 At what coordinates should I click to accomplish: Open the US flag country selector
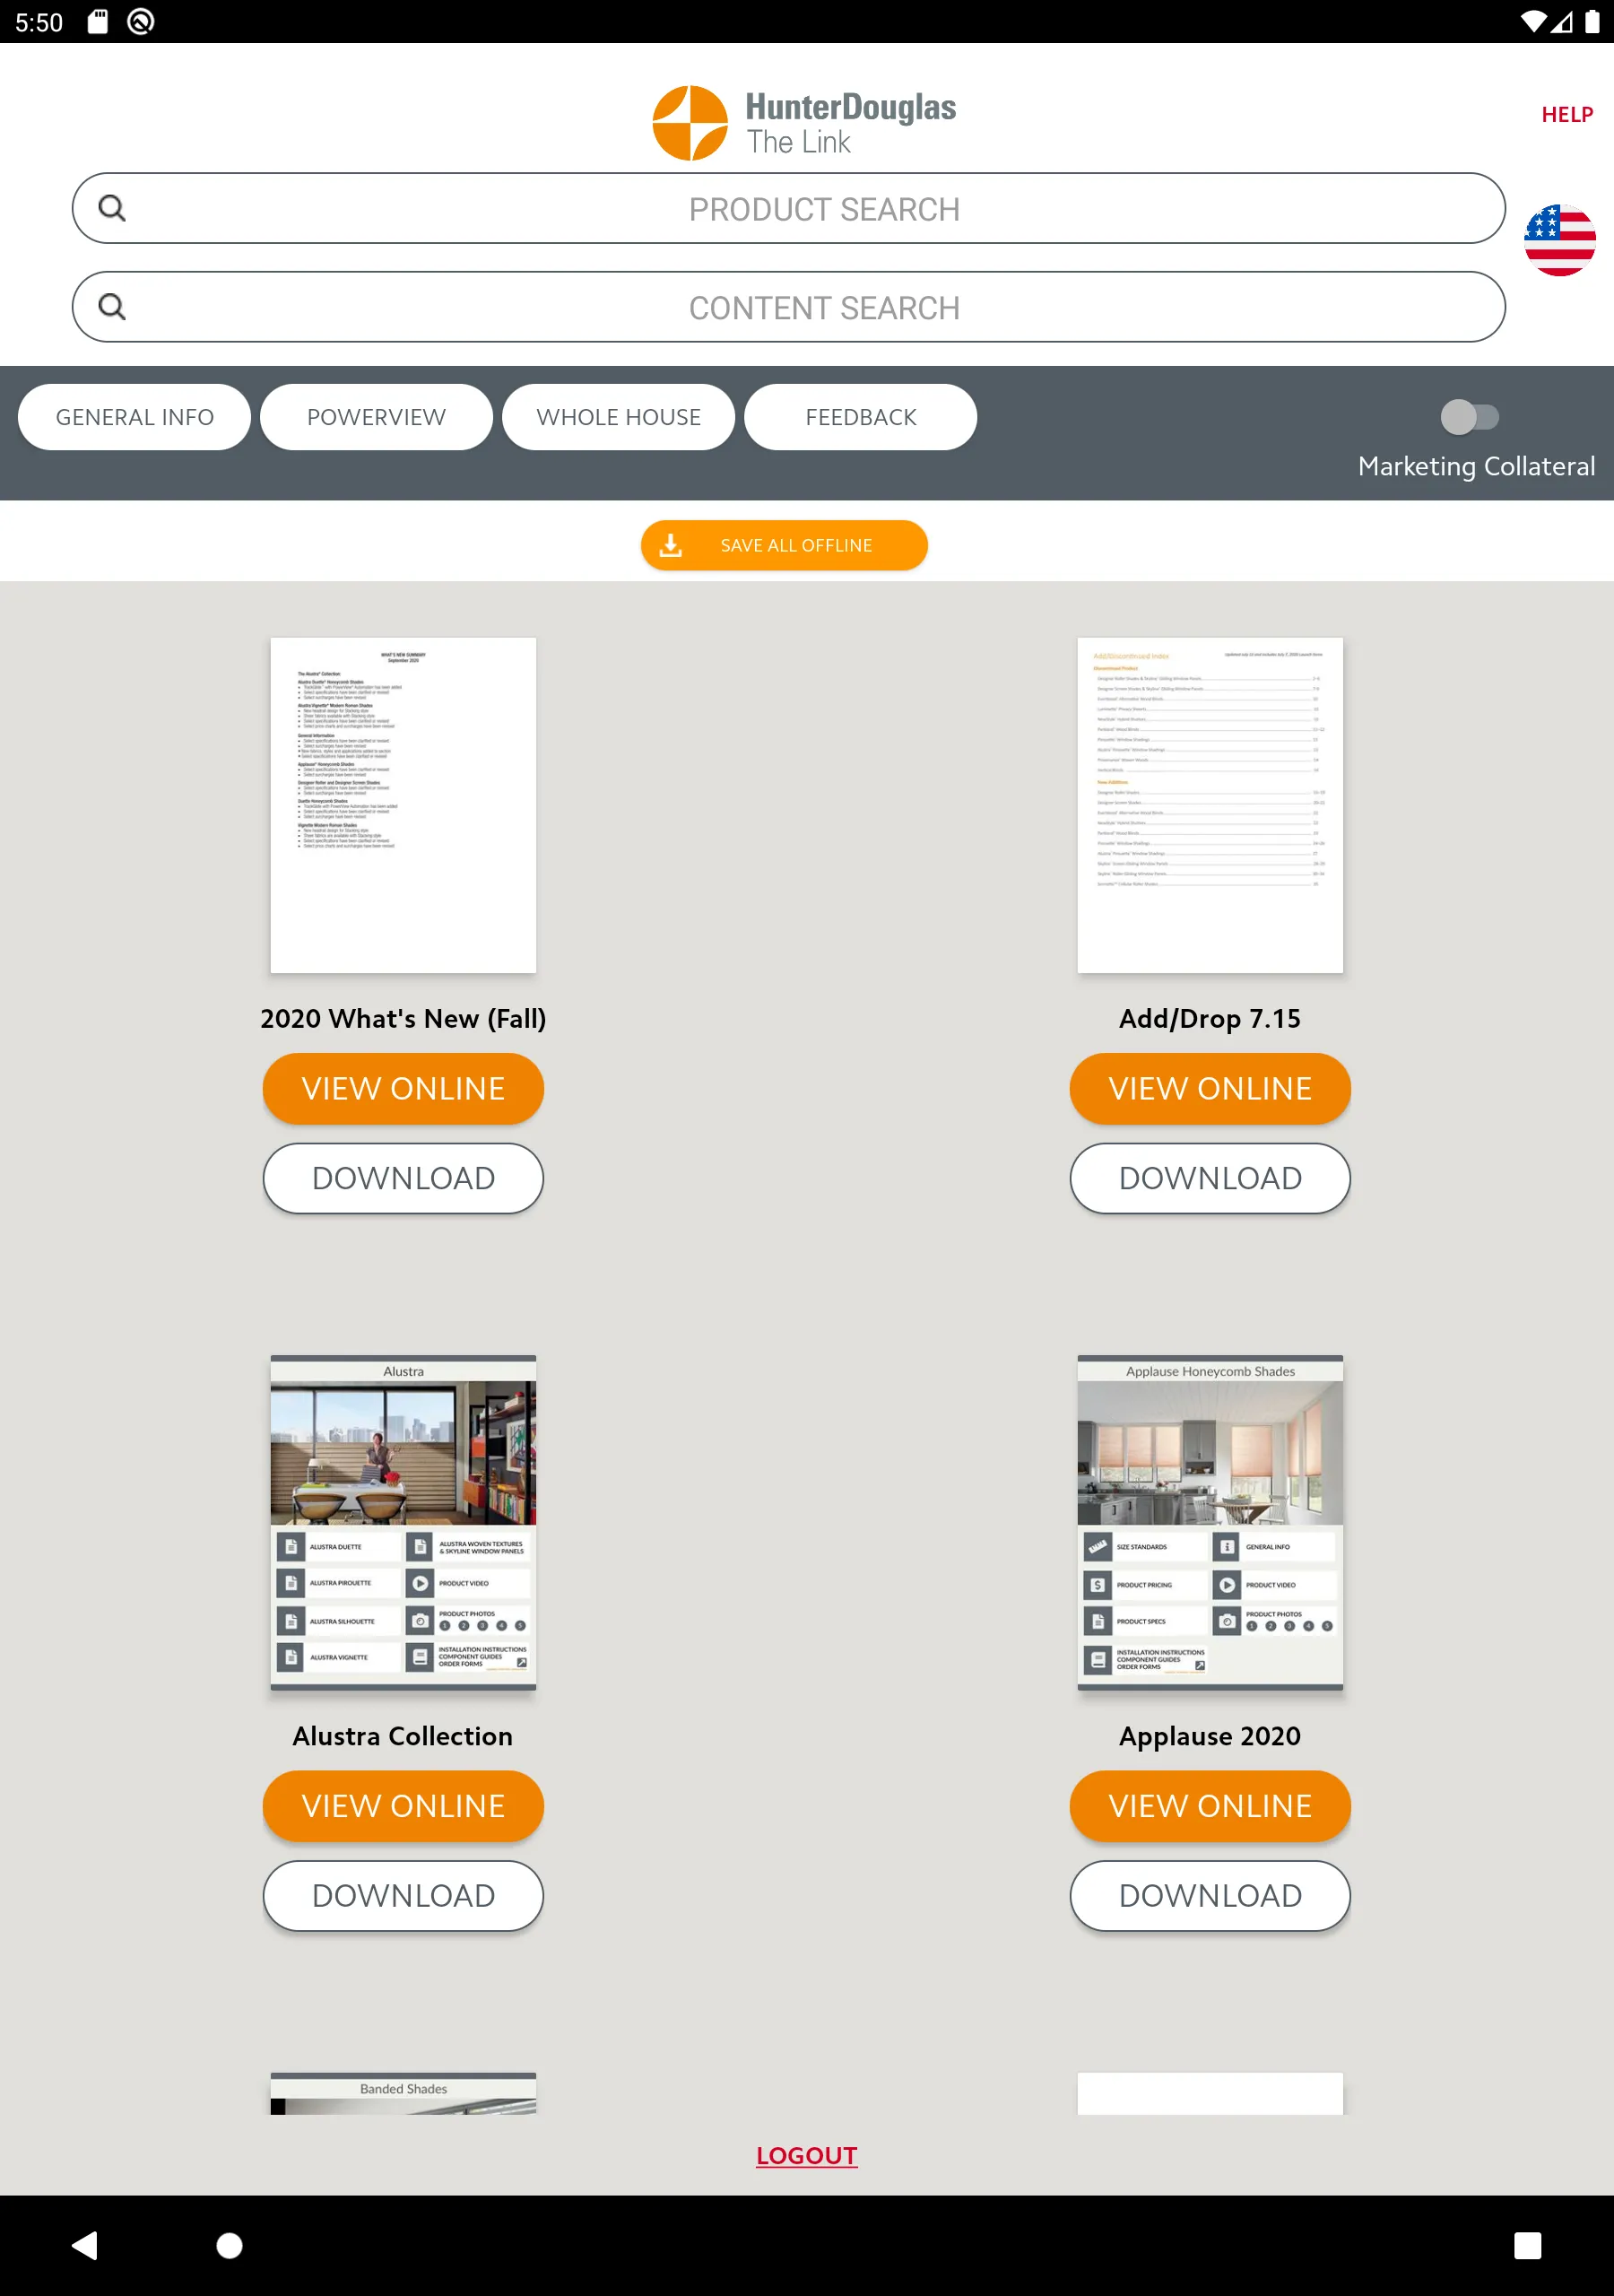click(1559, 241)
